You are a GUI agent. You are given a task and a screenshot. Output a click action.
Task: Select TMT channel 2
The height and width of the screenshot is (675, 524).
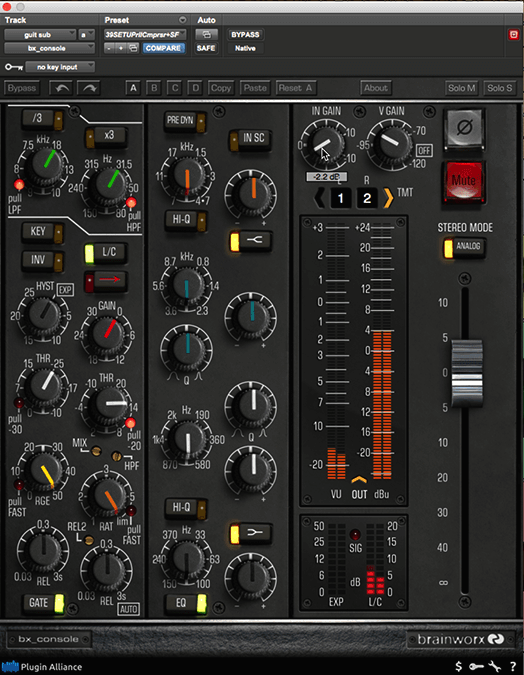[367, 198]
